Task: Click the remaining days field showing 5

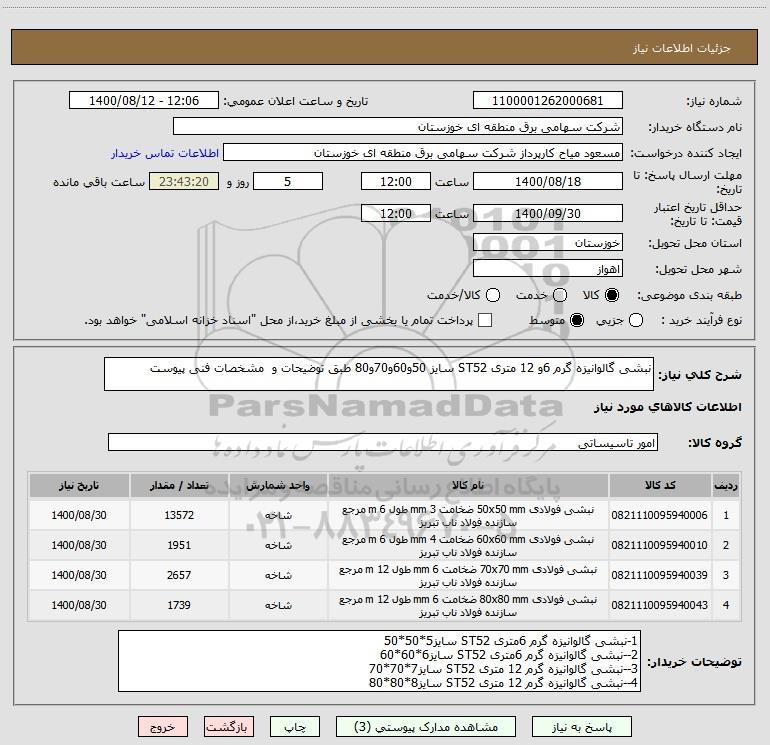Action: [x=288, y=181]
